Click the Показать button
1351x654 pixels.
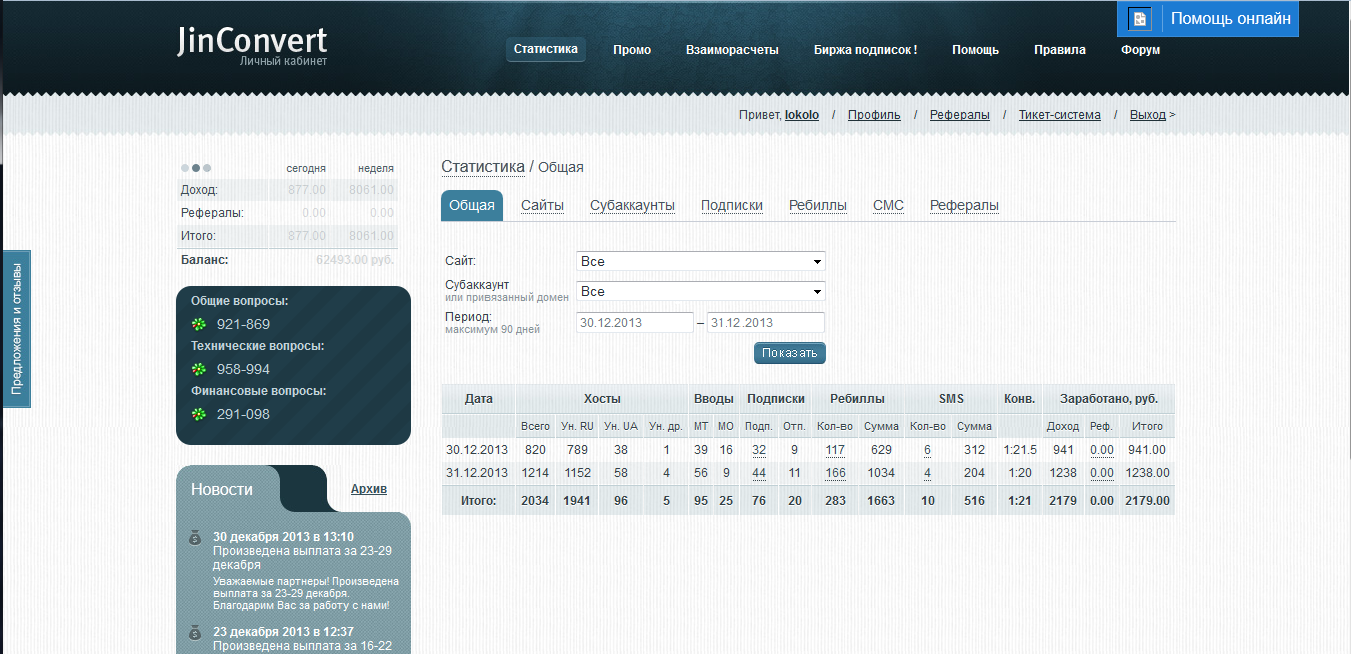pos(790,353)
